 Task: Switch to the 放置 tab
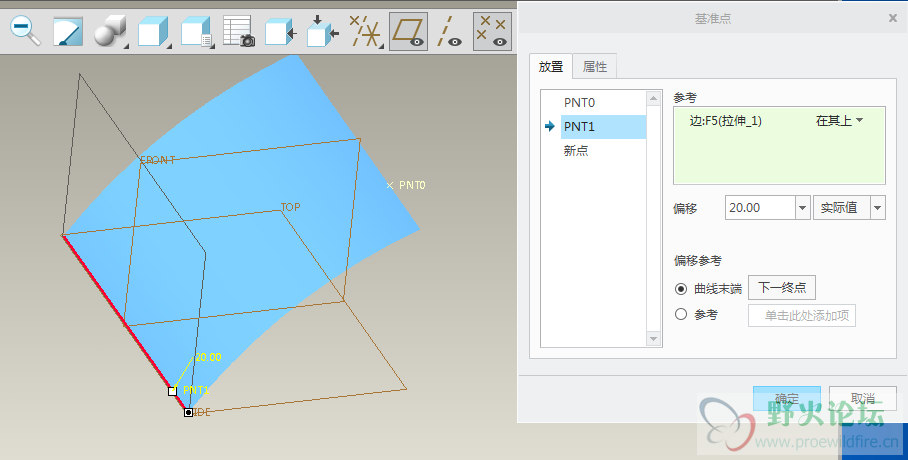pos(551,67)
